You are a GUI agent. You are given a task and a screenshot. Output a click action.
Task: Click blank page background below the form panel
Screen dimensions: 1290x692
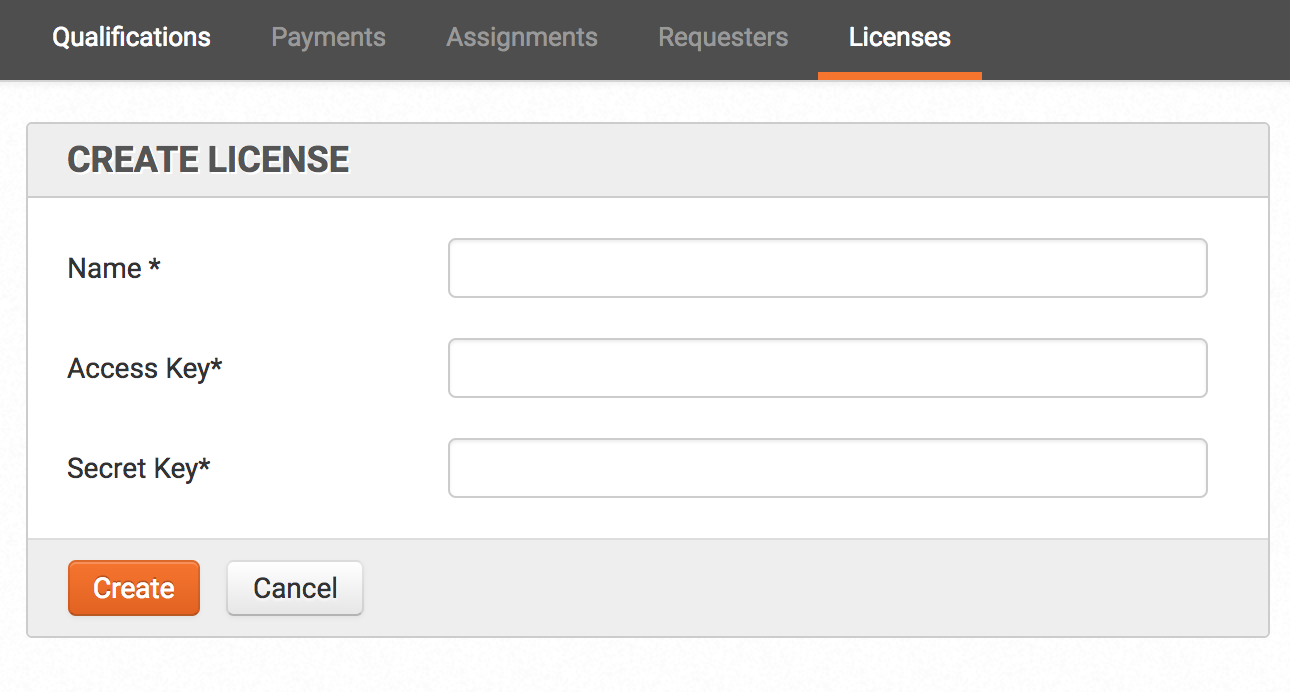[x=645, y=666]
